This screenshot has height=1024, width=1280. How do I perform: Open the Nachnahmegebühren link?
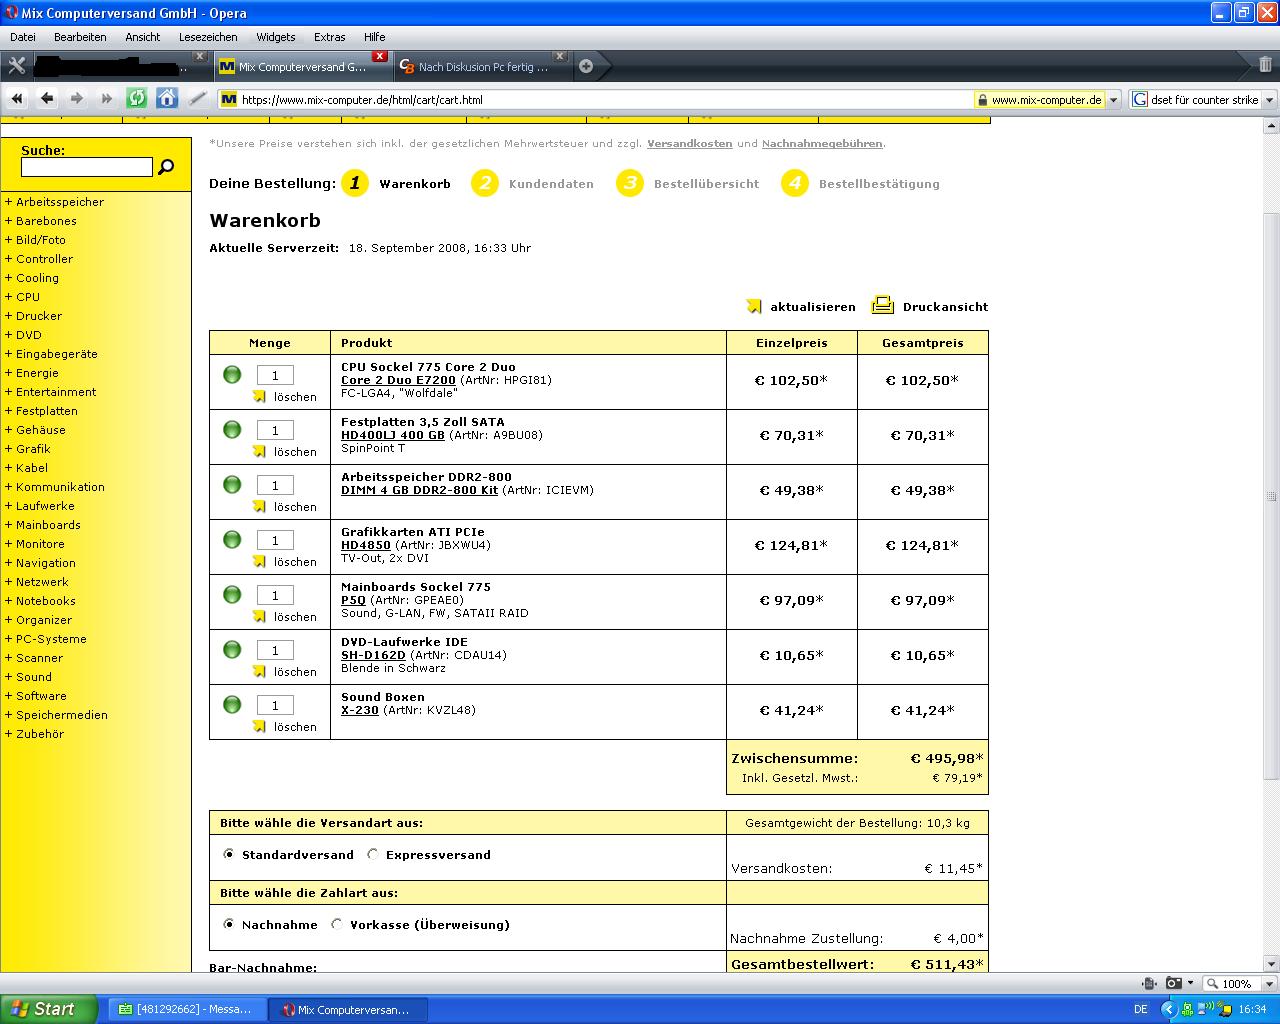pos(822,143)
